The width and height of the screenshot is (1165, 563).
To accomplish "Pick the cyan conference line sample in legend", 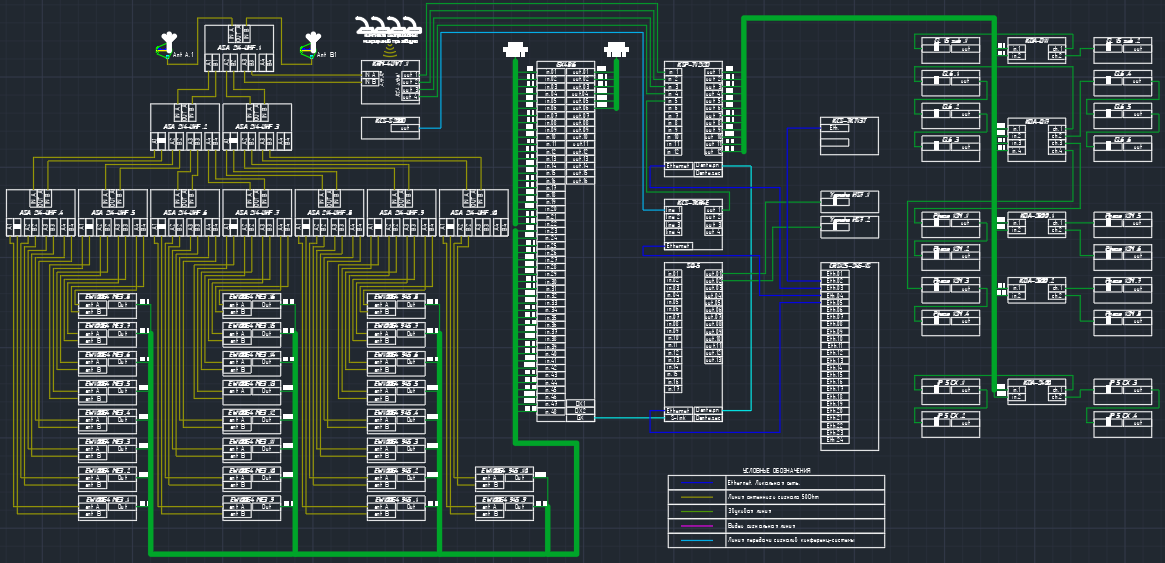I will [697, 540].
